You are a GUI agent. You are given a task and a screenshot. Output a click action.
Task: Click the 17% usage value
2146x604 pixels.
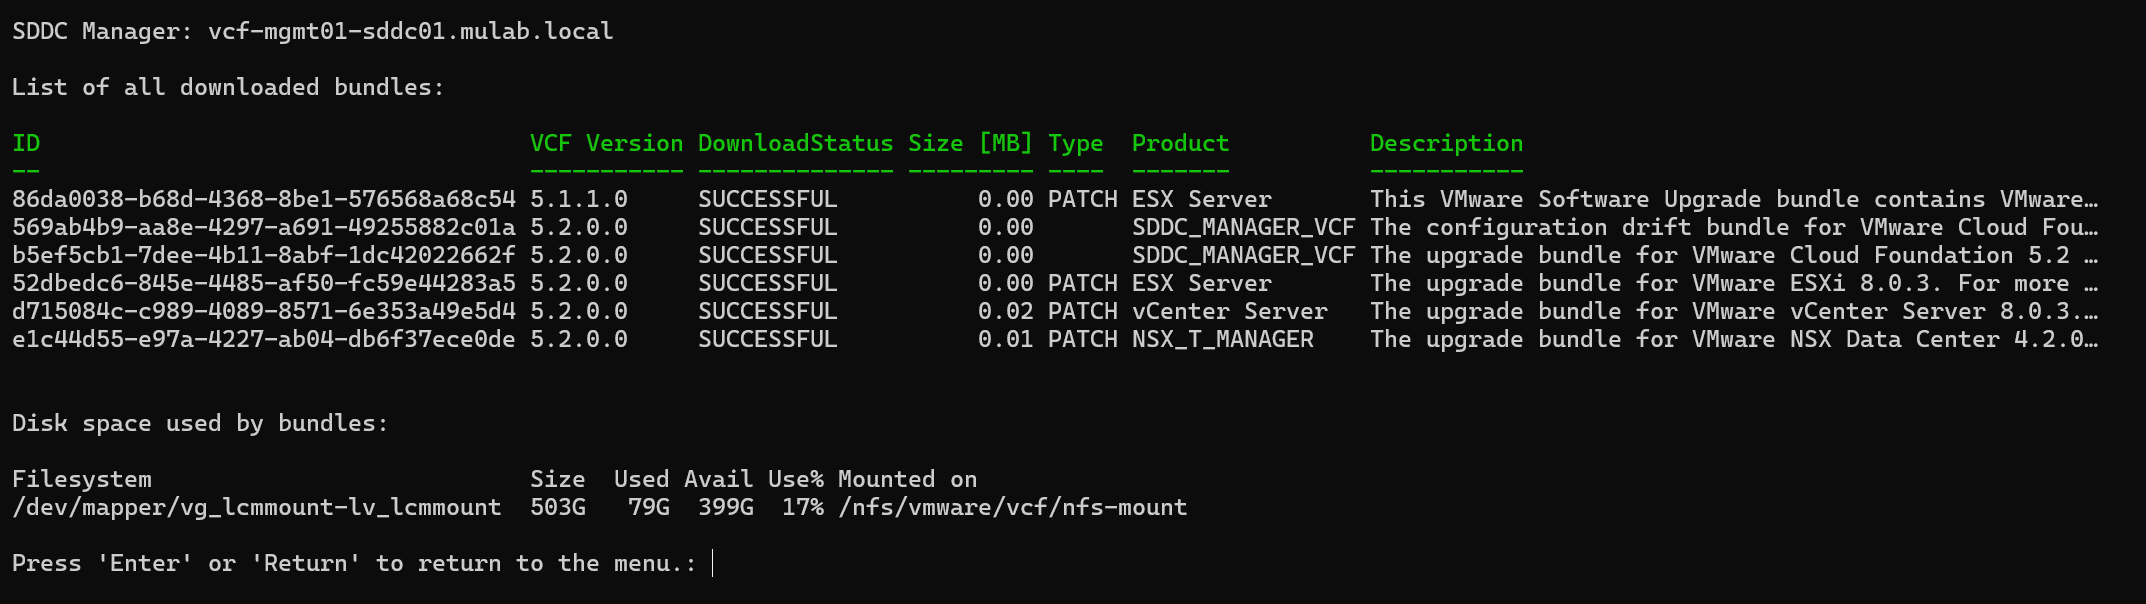[803, 507]
